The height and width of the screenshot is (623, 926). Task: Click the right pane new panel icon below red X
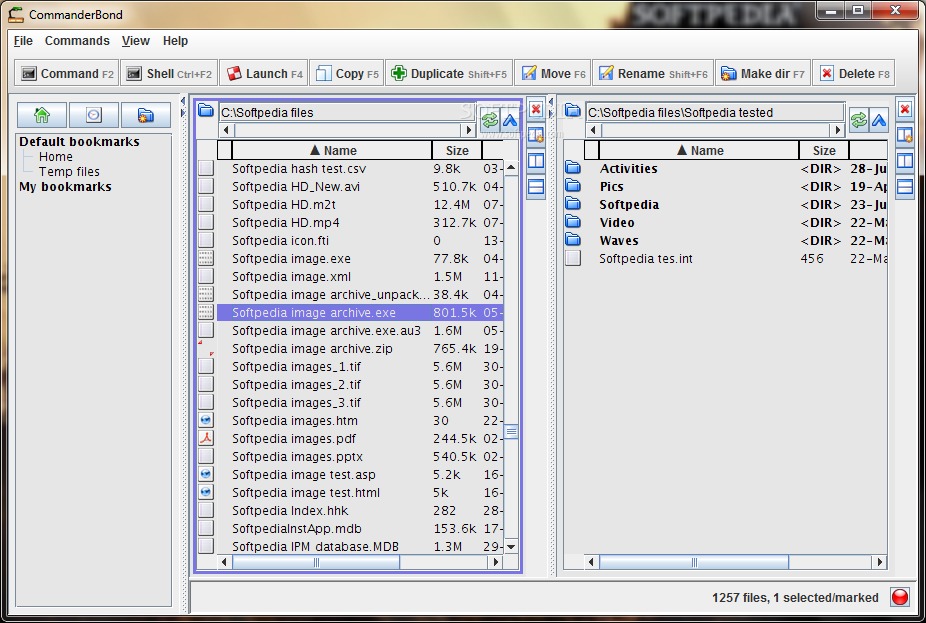pos(905,135)
